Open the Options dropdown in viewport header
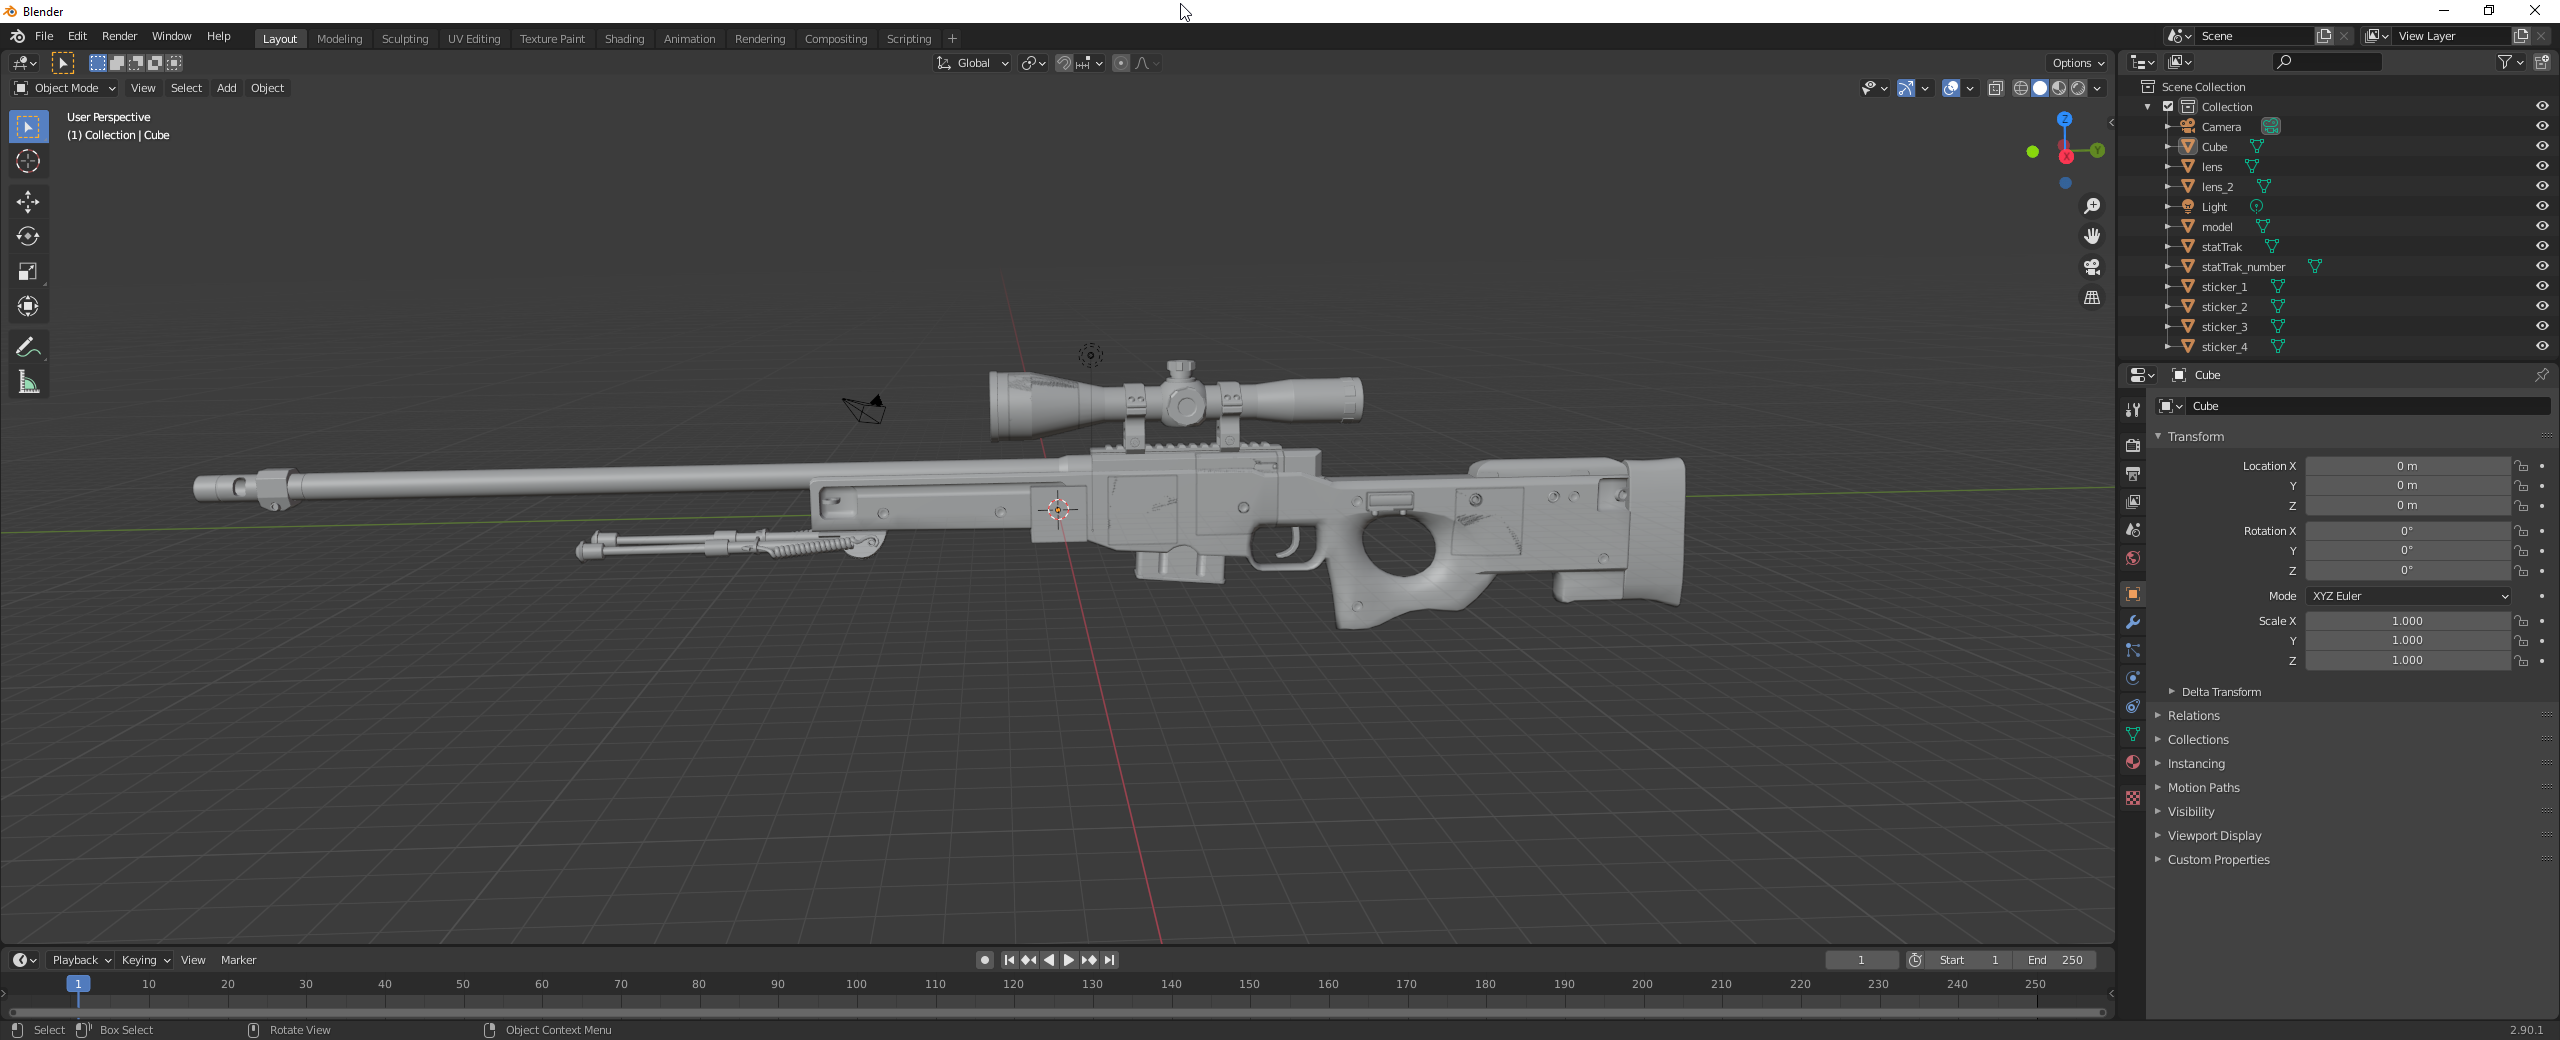The width and height of the screenshot is (2560, 1040). pos(2077,63)
